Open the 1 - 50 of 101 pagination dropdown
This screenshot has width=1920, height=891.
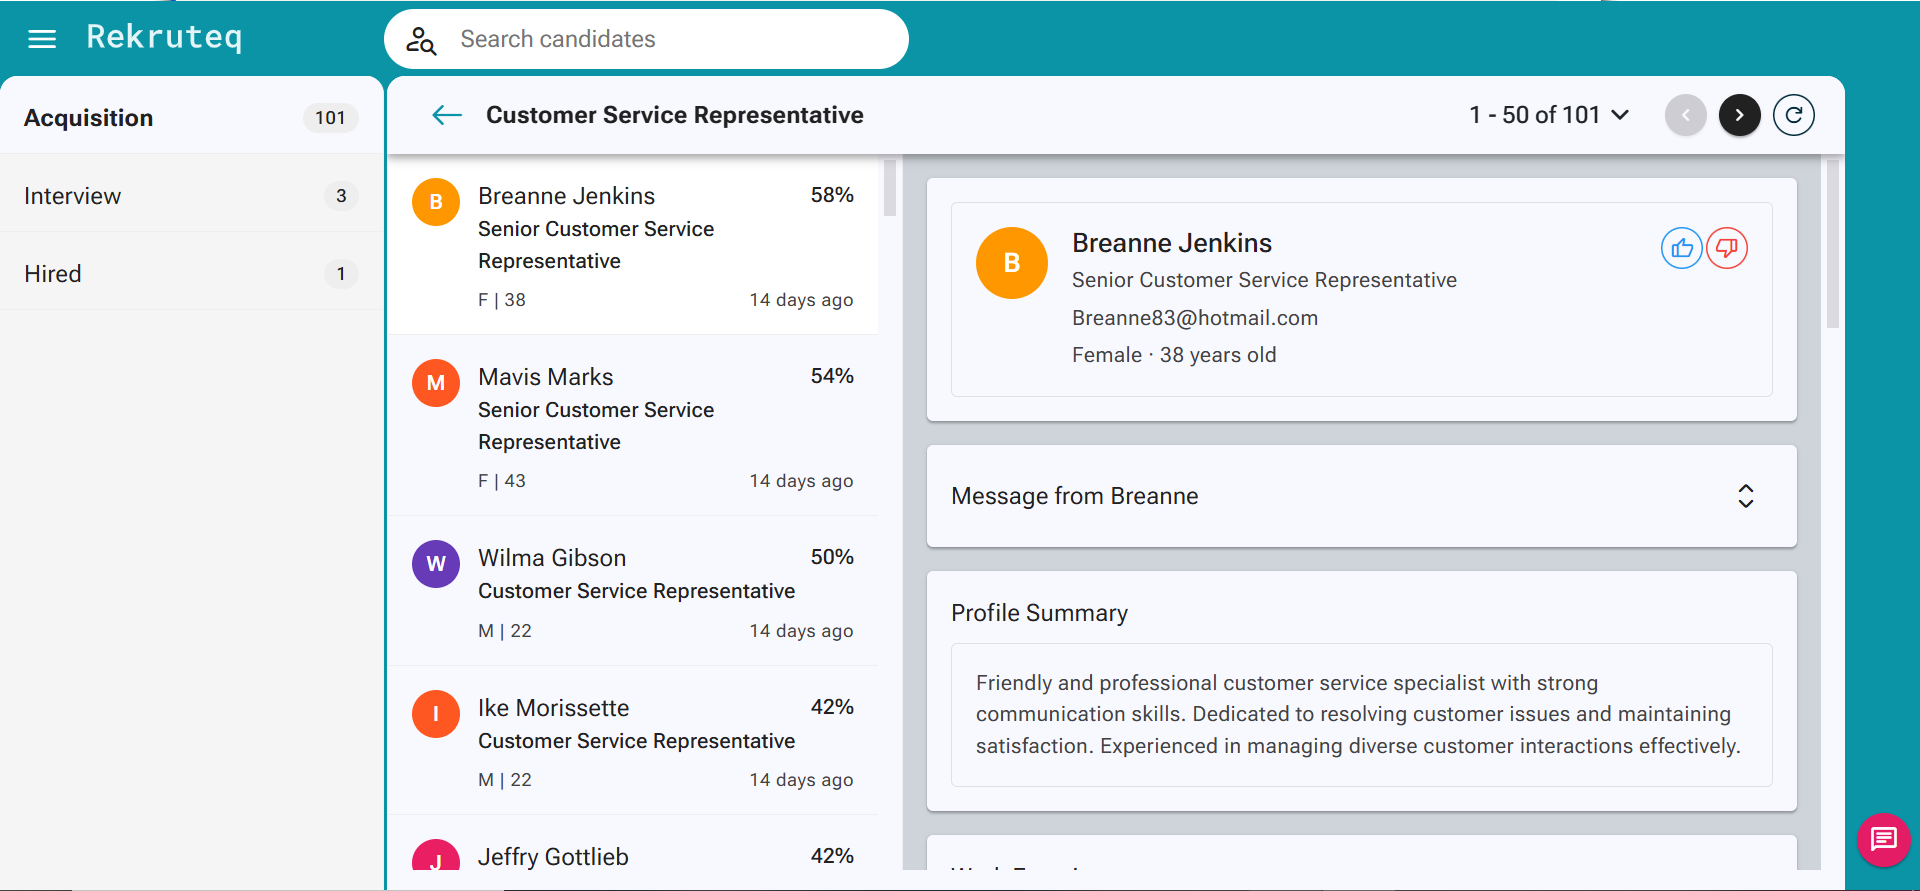point(1549,115)
